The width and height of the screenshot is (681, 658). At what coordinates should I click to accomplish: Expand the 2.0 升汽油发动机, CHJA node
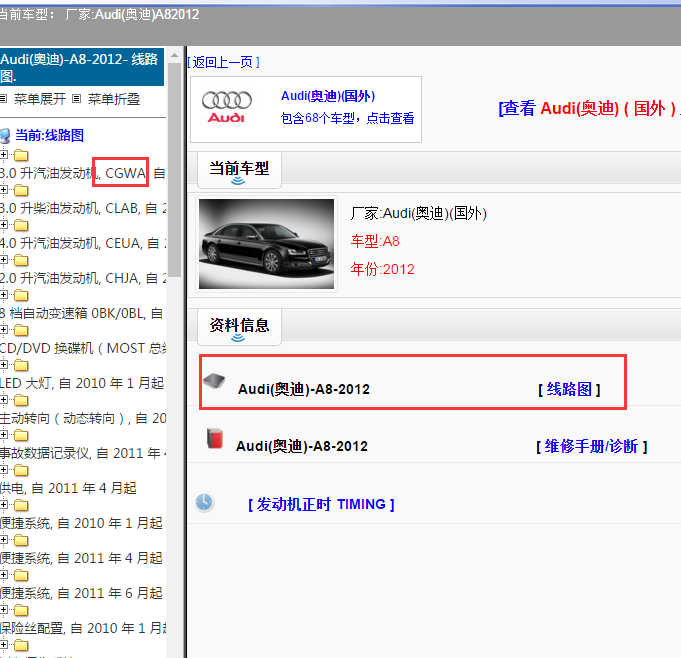(x=3, y=260)
